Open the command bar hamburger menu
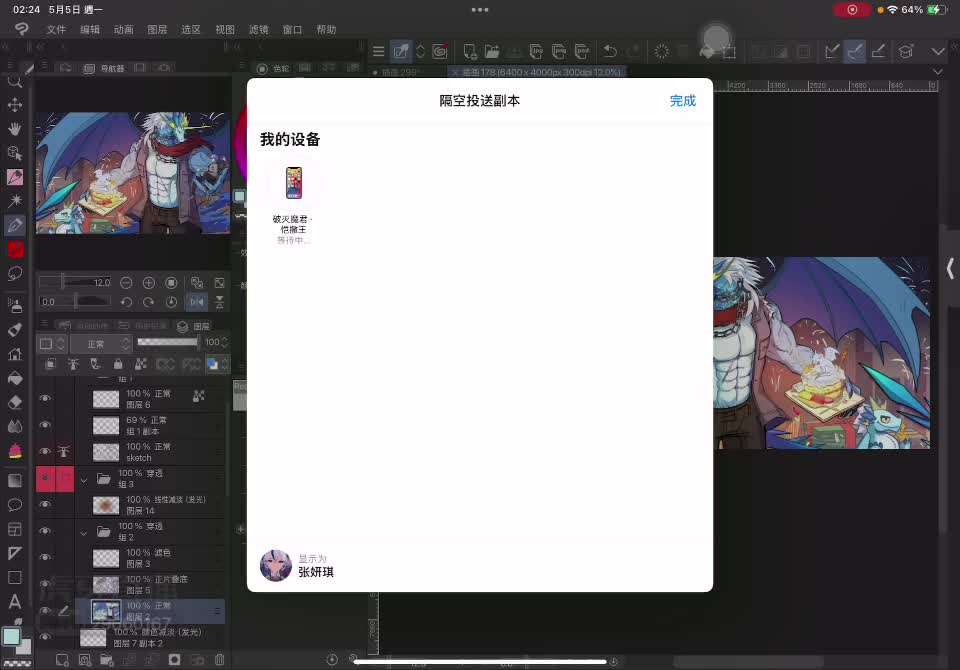 pos(378,51)
